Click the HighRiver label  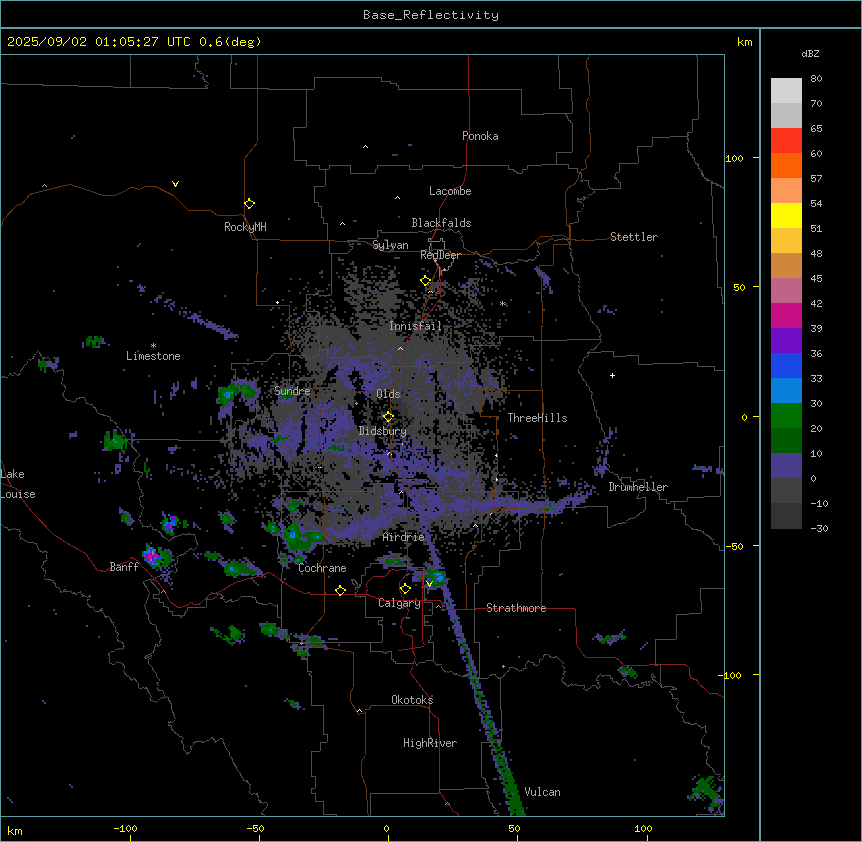pyautogui.click(x=430, y=743)
